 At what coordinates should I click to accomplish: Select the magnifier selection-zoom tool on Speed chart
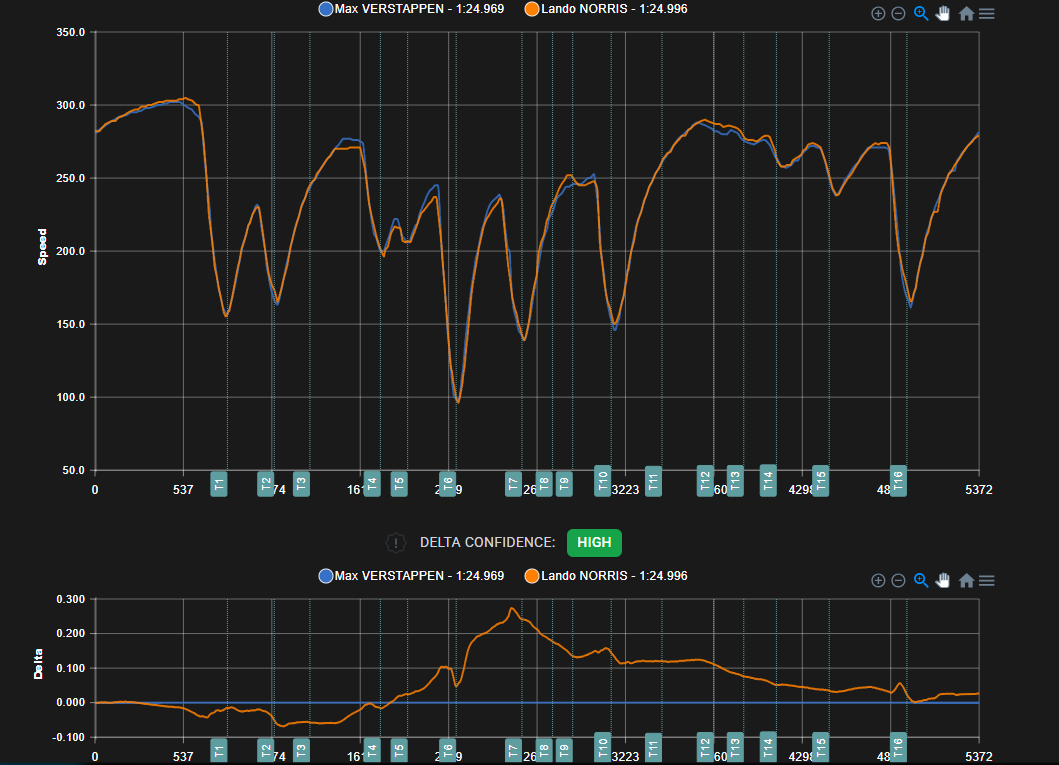click(921, 14)
